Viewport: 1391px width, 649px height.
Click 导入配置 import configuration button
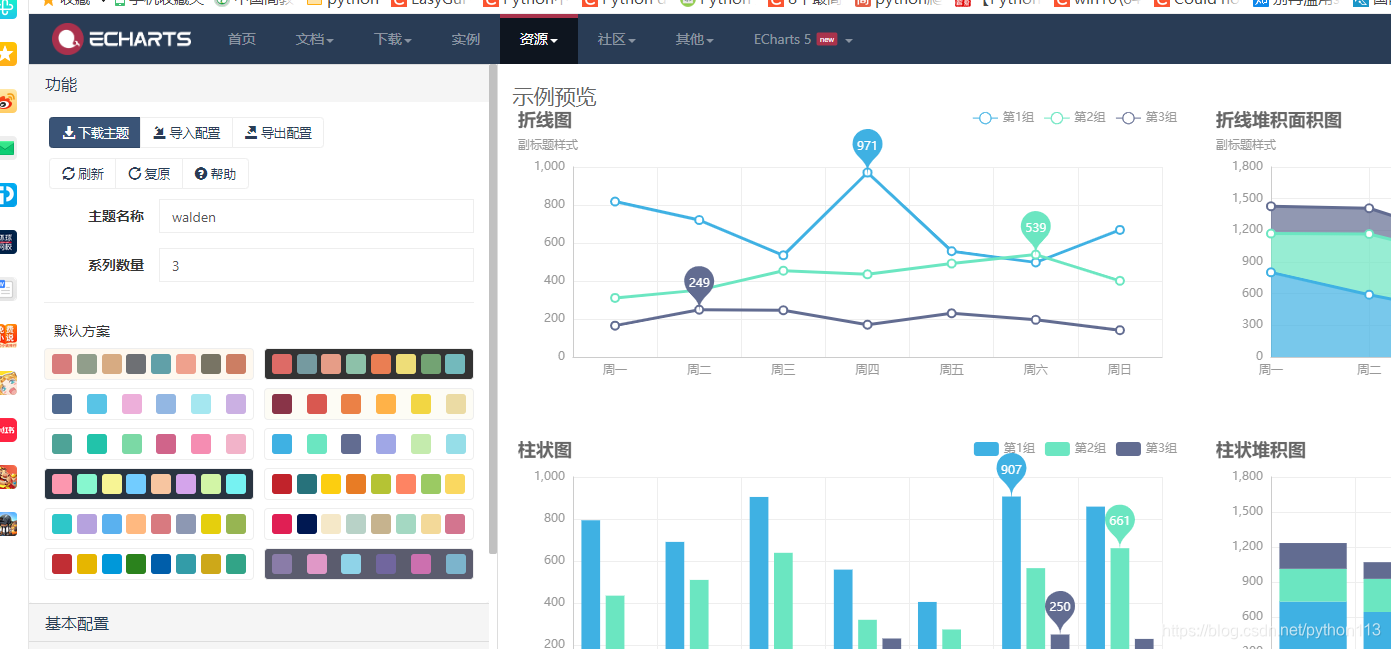click(x=187, y=133)
